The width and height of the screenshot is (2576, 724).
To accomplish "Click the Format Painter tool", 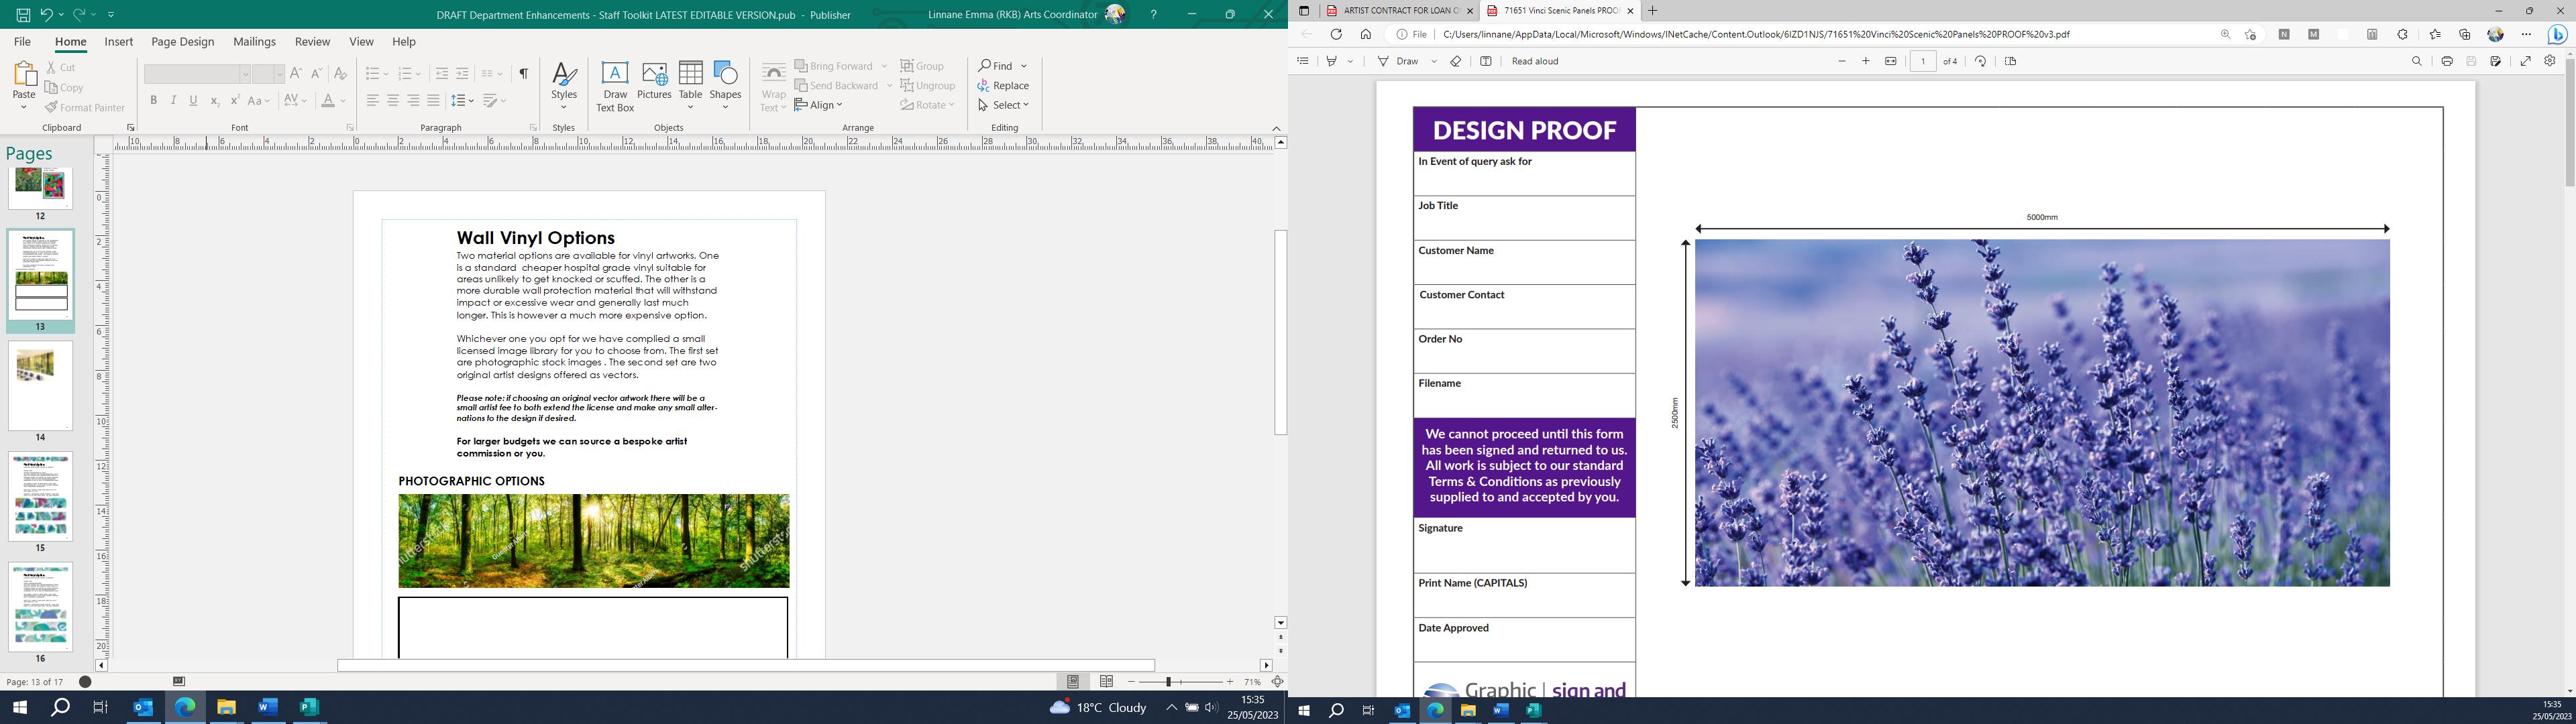I will click(x=85, y=108).
